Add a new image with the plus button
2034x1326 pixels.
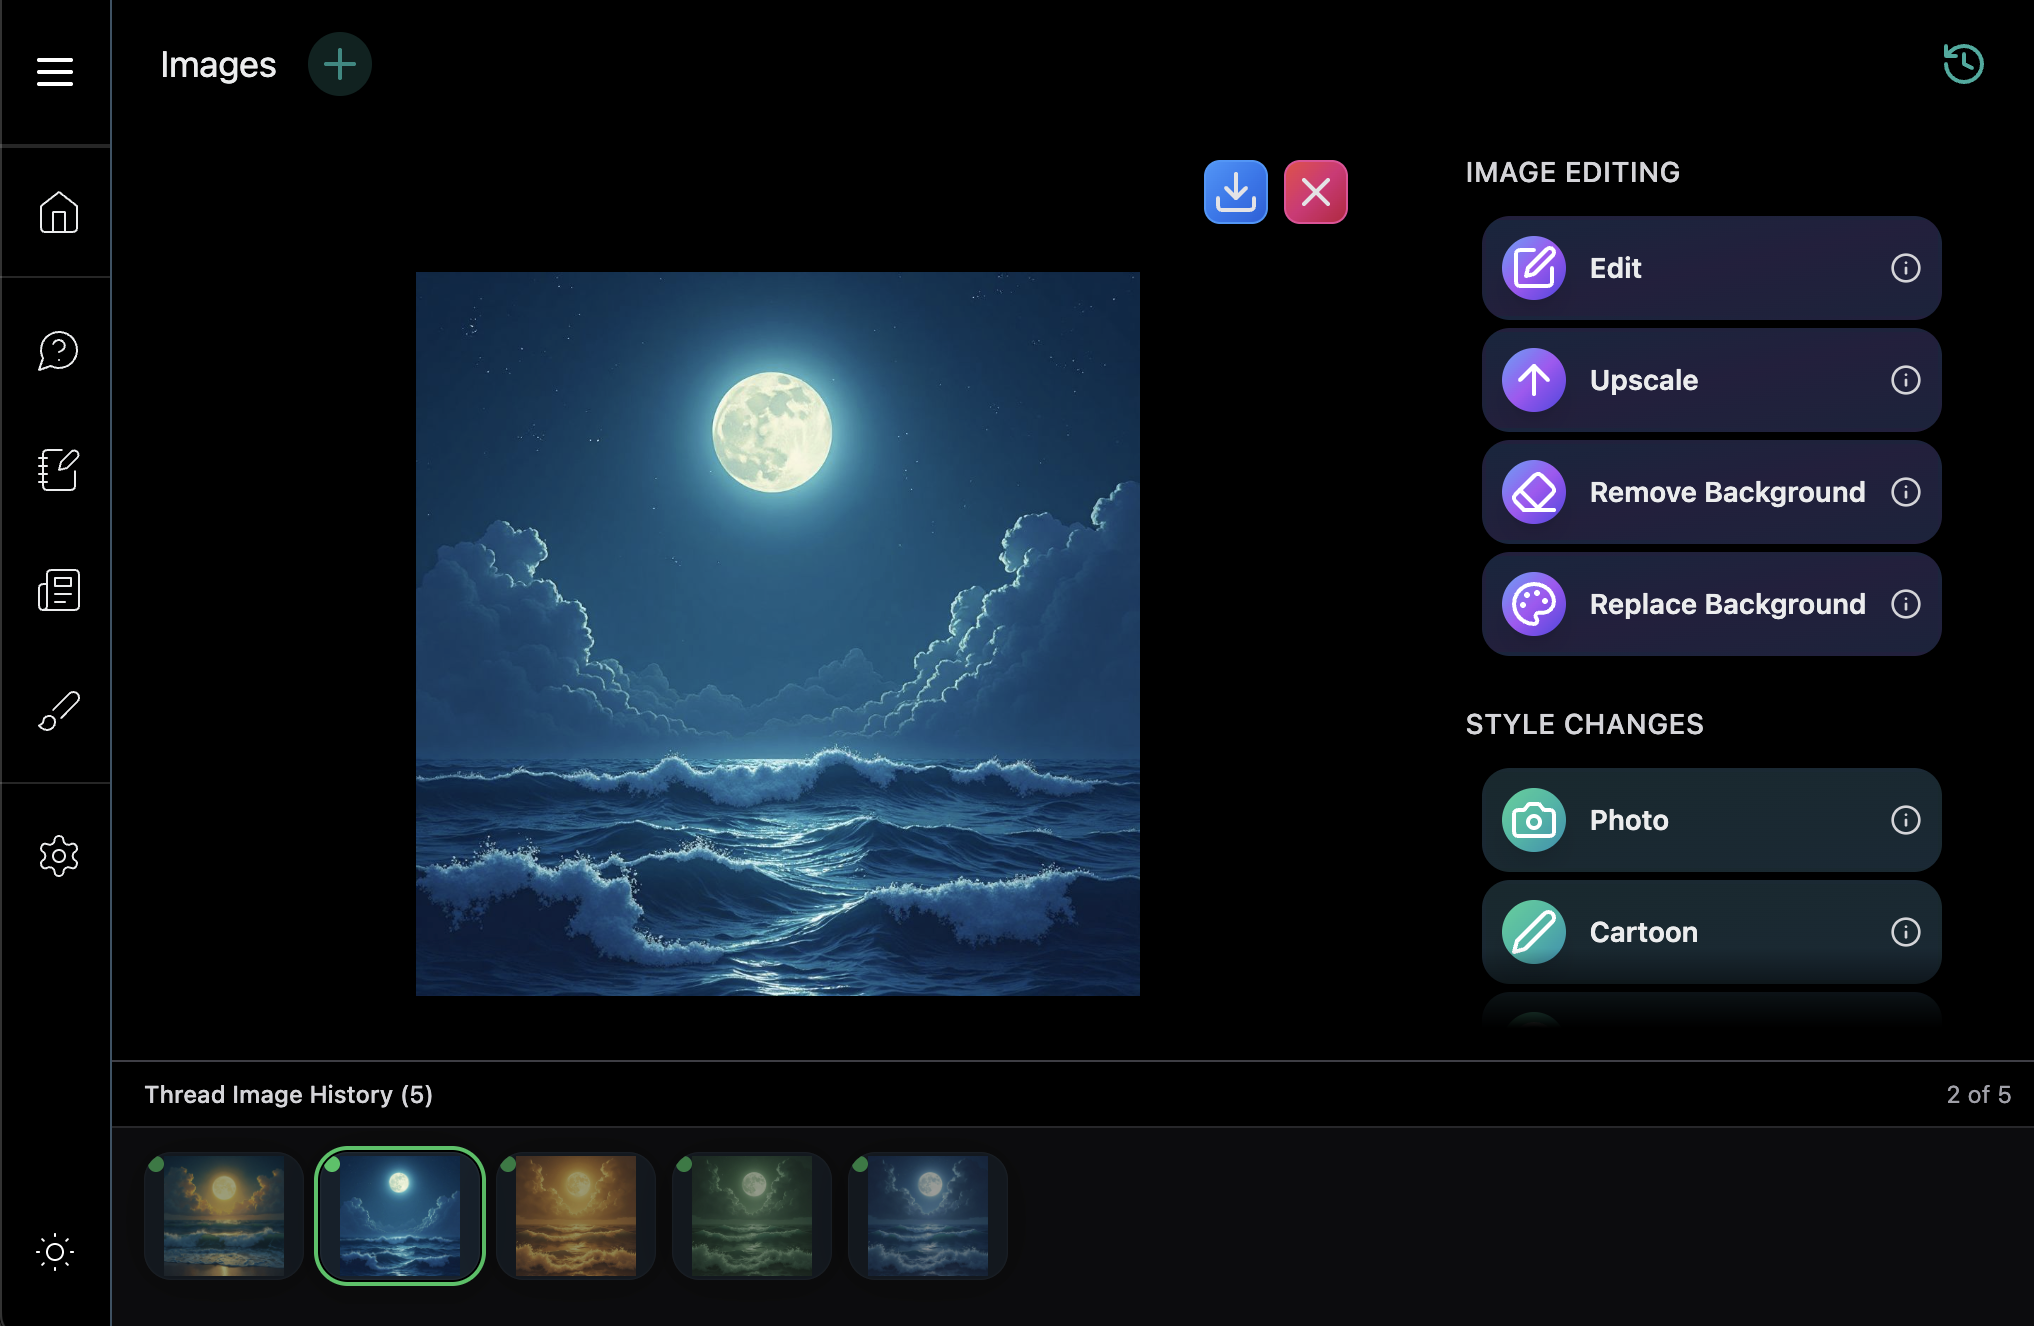(x=339, y=63)
